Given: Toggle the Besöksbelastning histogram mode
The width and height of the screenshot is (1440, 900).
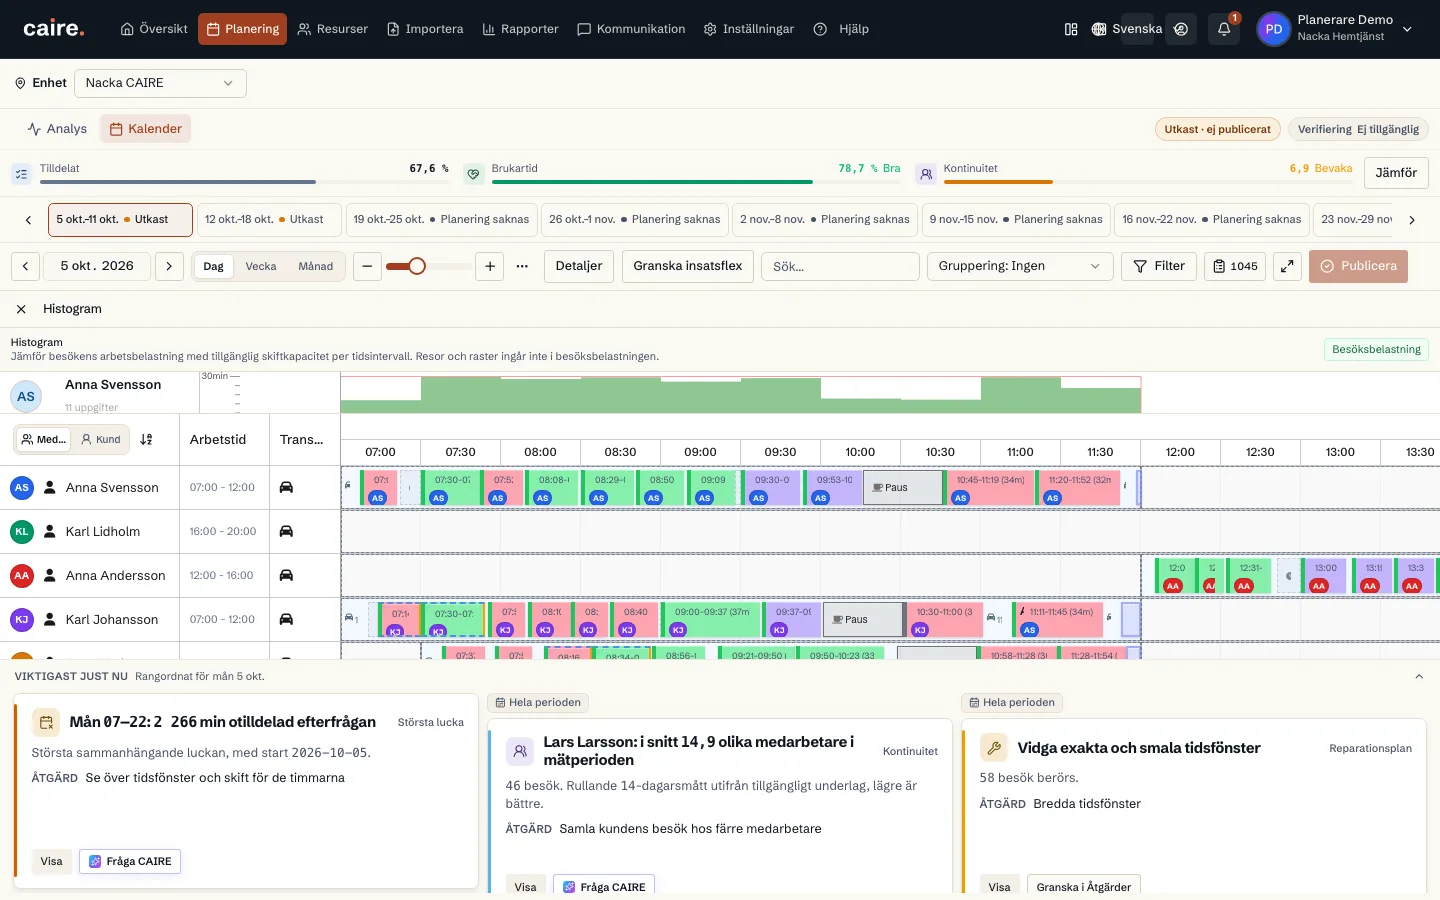Looking at the screenshot, I should coord(1376,349).
